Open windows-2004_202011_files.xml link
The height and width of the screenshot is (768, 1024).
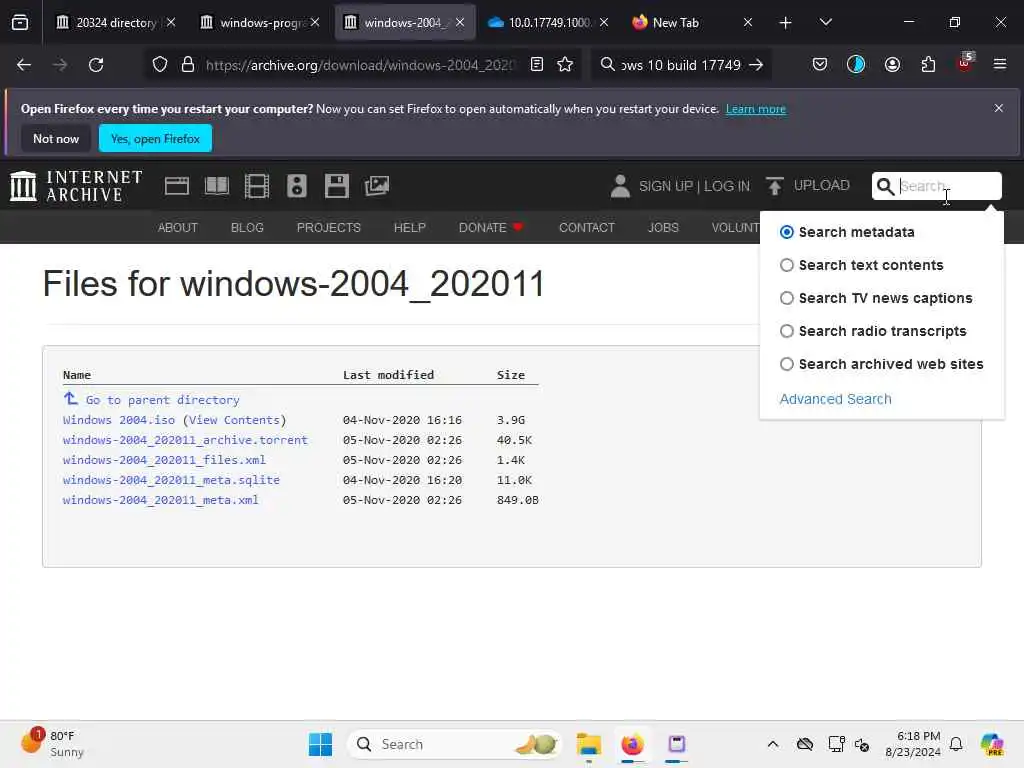pos(164,460)
